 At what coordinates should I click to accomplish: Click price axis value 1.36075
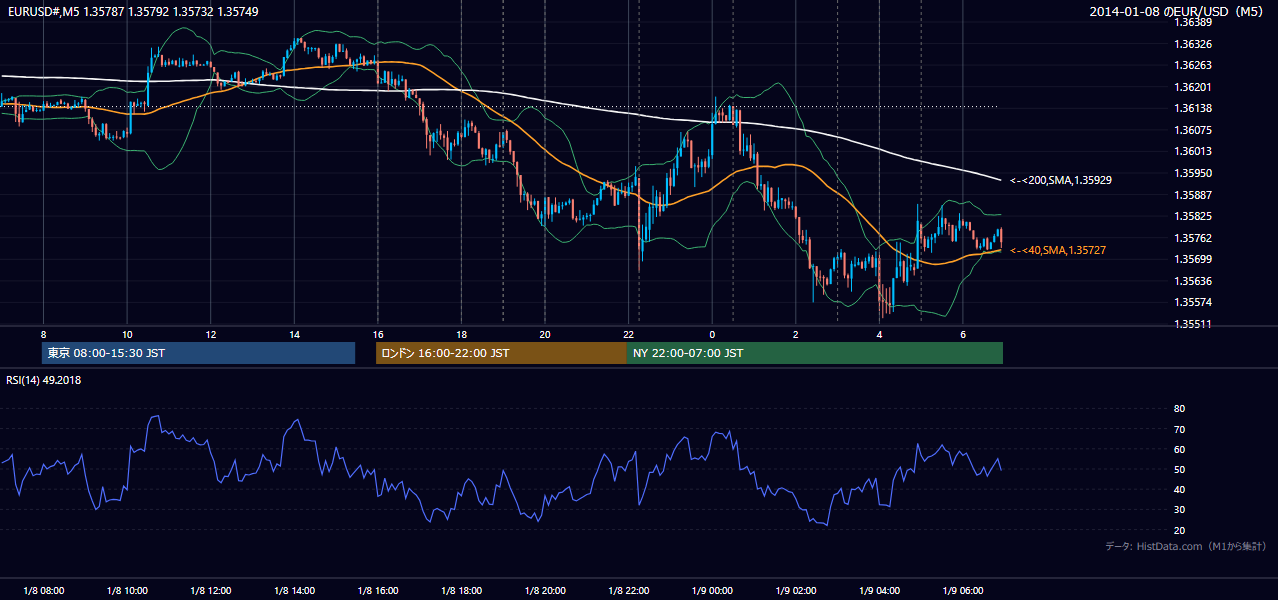click(x=1193, y=130)
